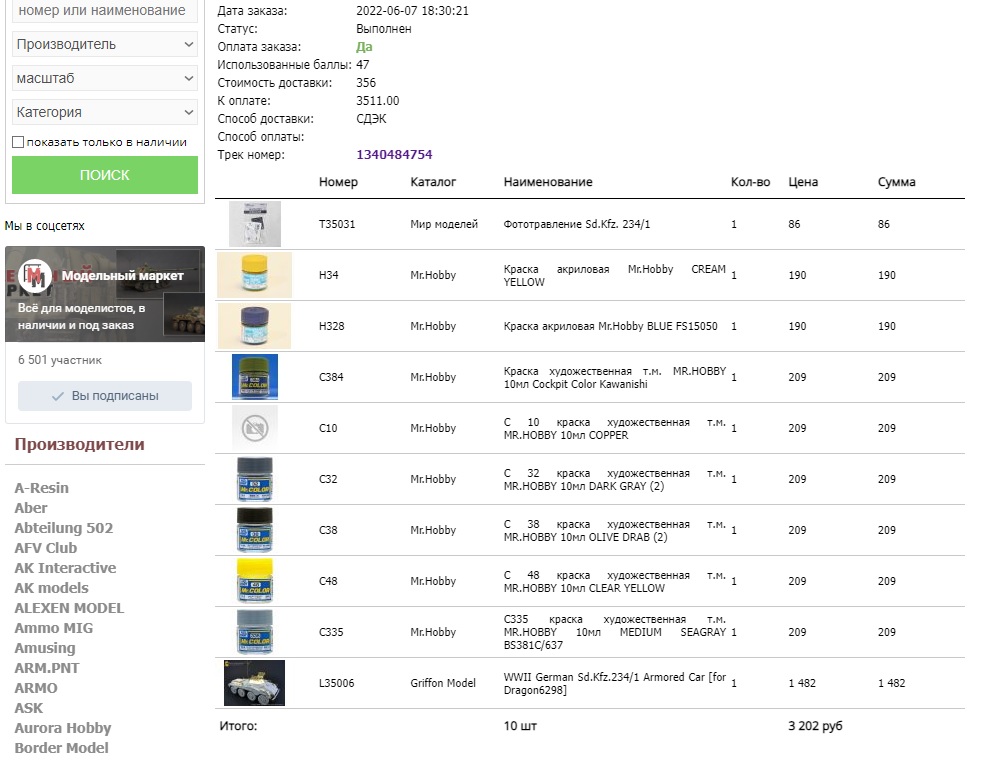Viewport: 999px width, 763px height.
Task: Select ALEXEN MODEL manufacturer
Action: coord(69,608)
